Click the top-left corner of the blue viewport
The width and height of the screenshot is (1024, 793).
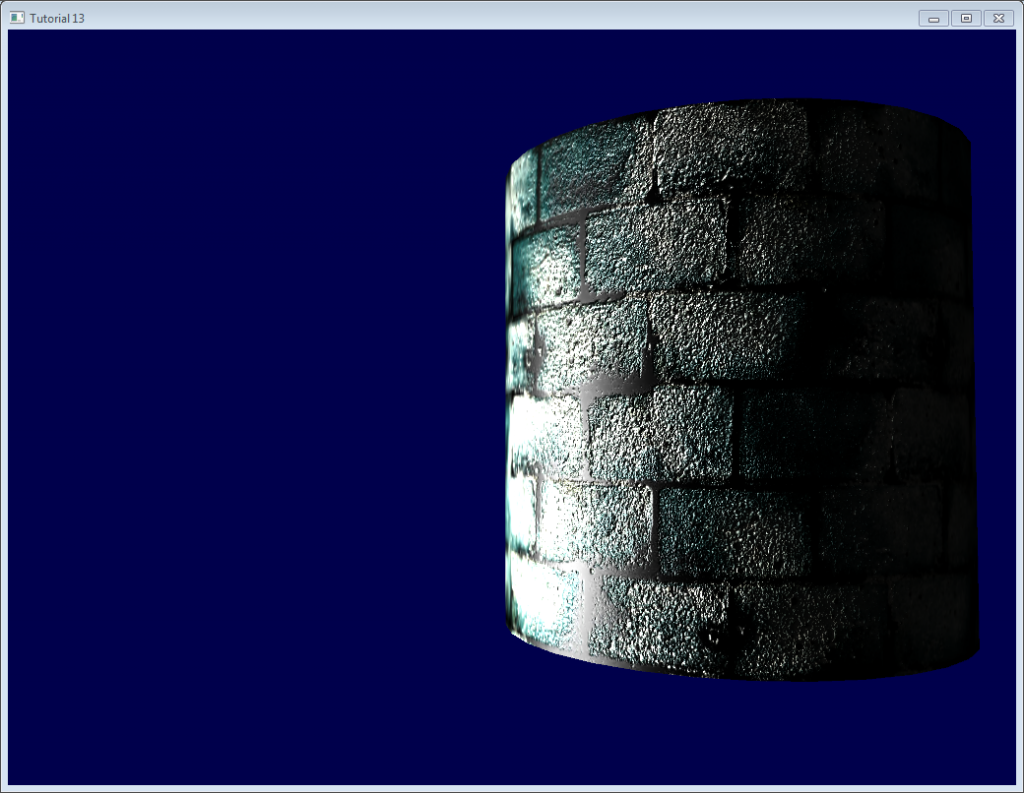(x=12, y=33)
